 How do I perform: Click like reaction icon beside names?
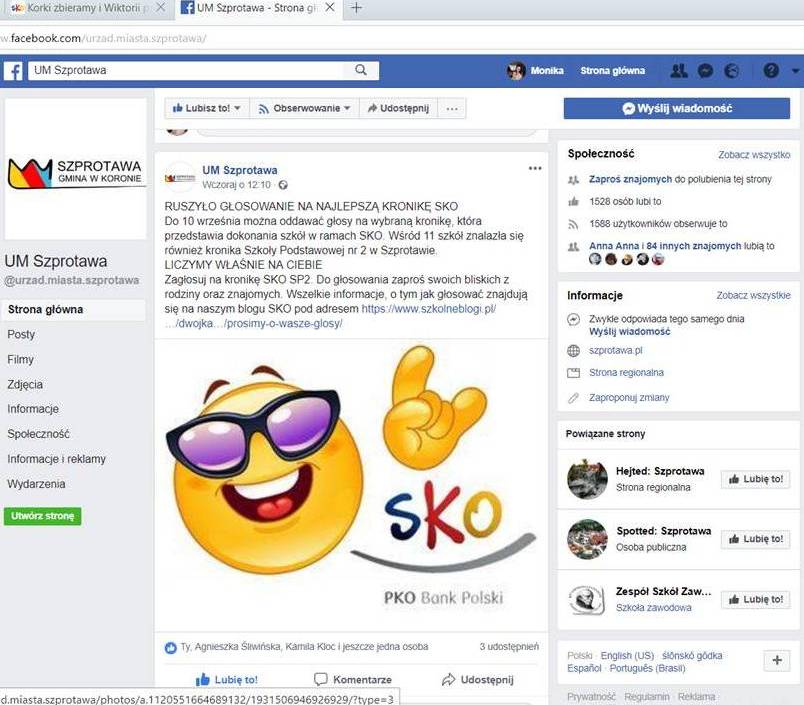(171, 648)
